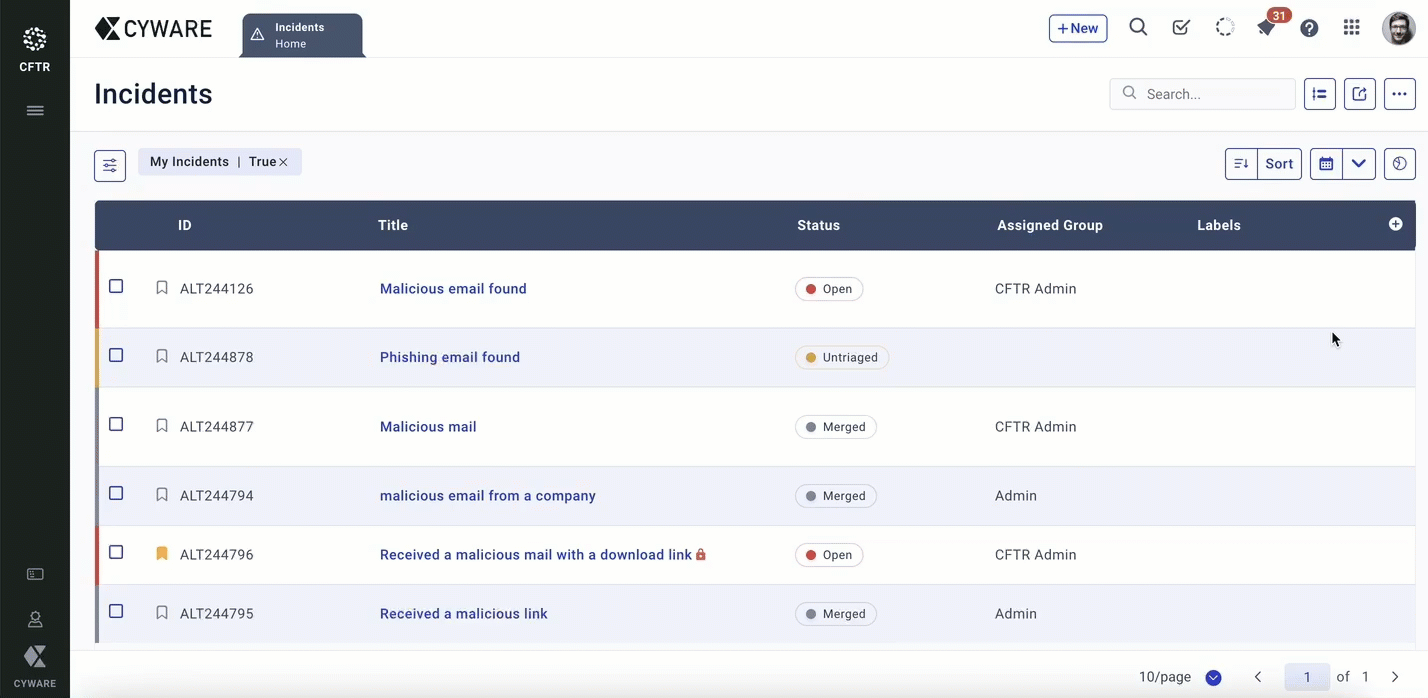Check the box for ALT244877

[116, 425]
